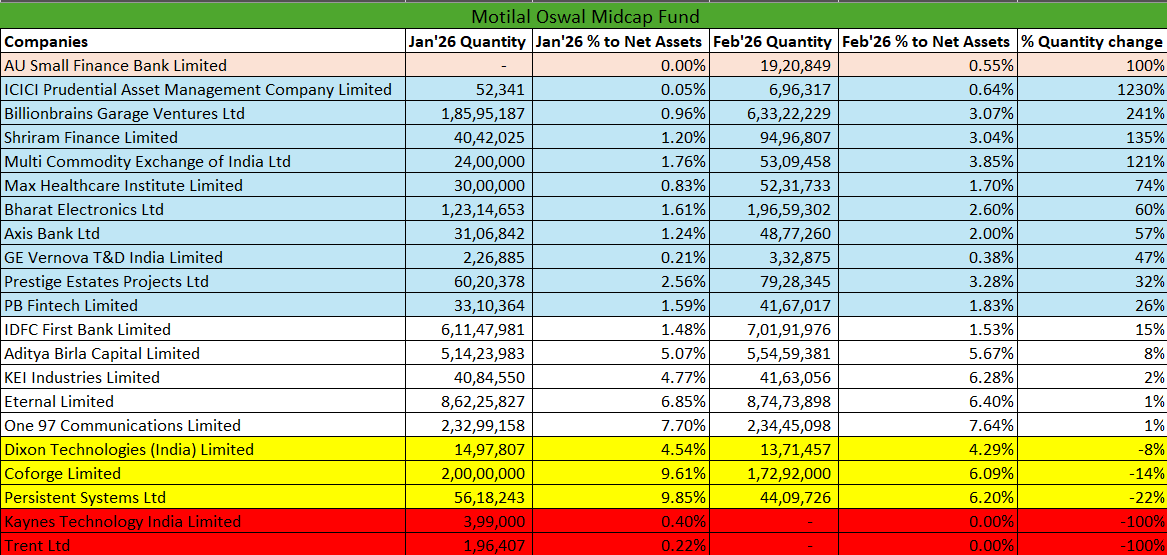Select the AU Small Finance Bank Limited cell
This screenshot has height=555, width=1167.
[202, 65]
